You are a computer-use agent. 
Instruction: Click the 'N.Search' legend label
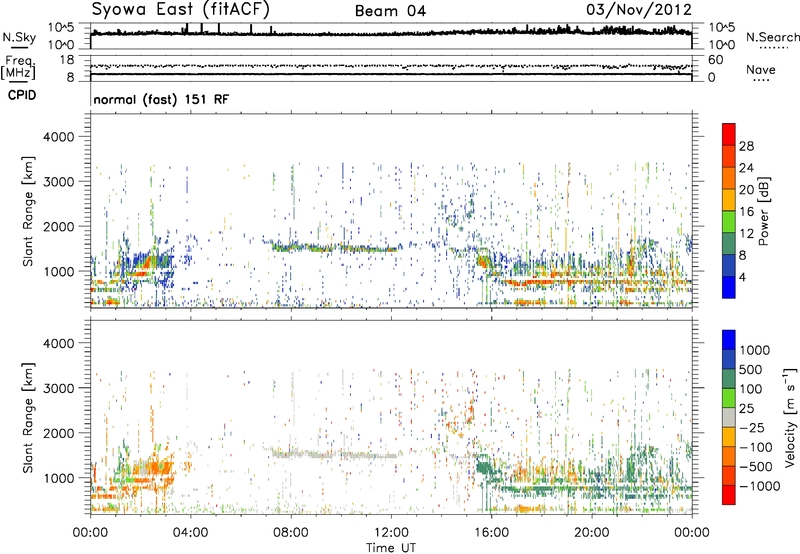[x=772, y=37]
